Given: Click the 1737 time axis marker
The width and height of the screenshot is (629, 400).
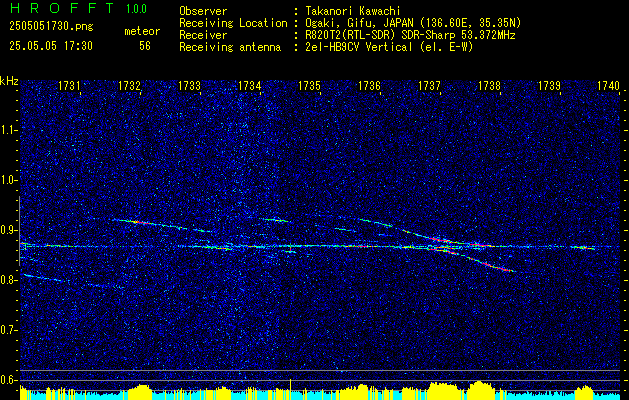Looking at the screenshot, I should (x=430, y=86).
